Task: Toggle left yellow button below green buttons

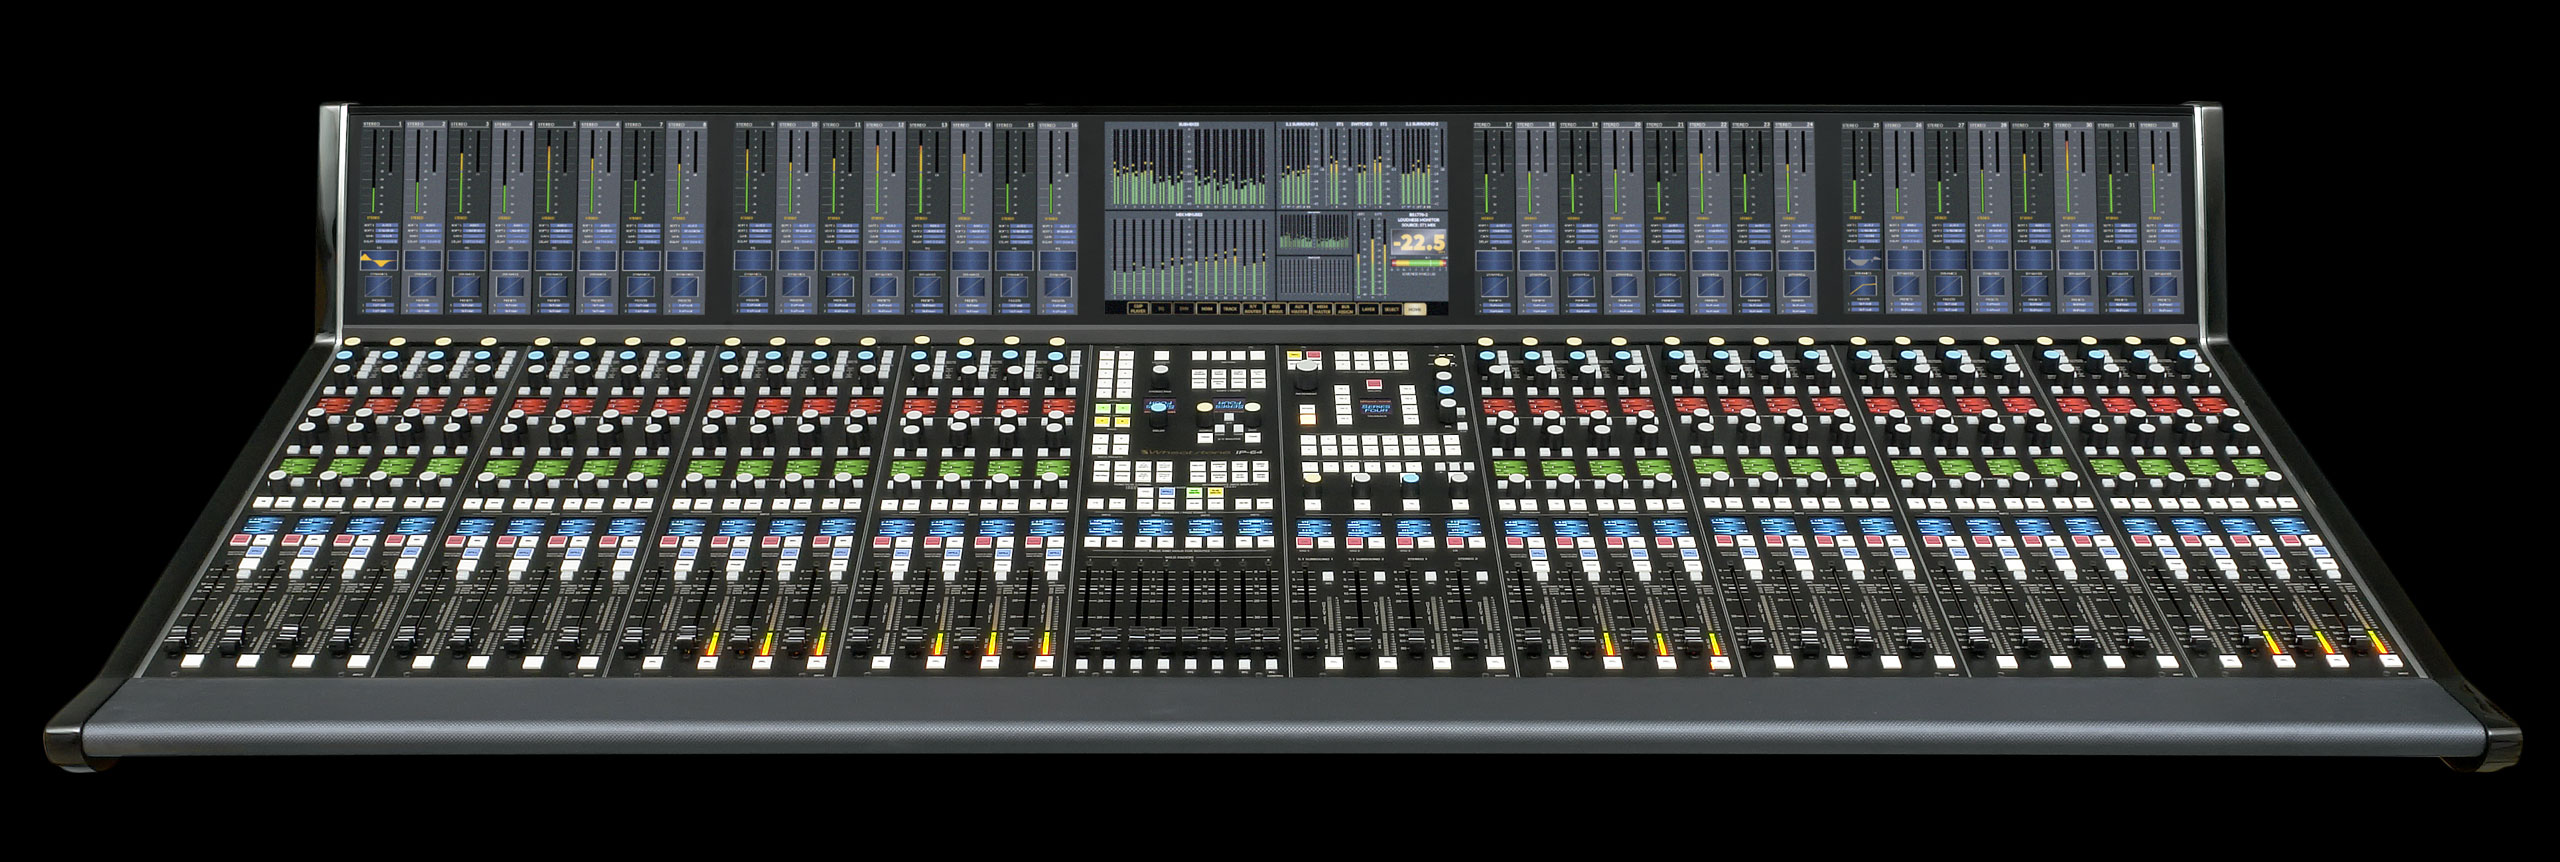Action: point(1103,421)
